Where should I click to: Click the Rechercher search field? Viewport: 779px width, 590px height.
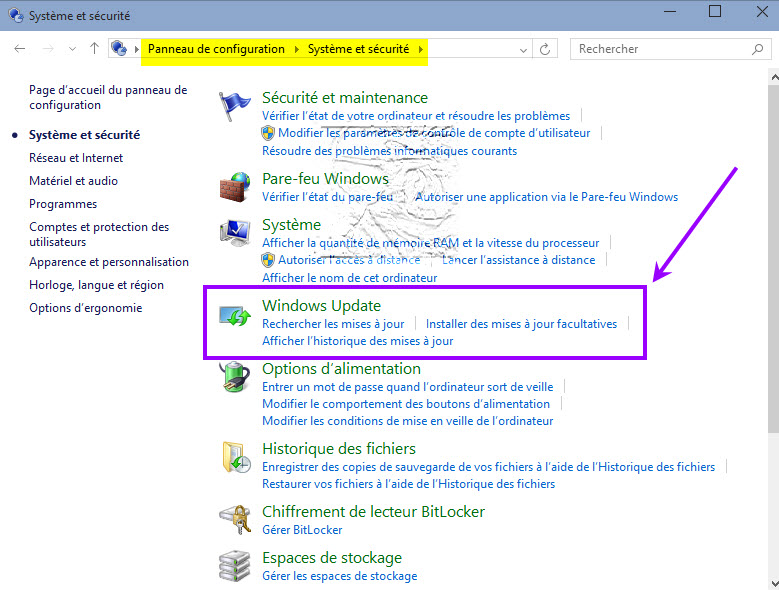660,48
